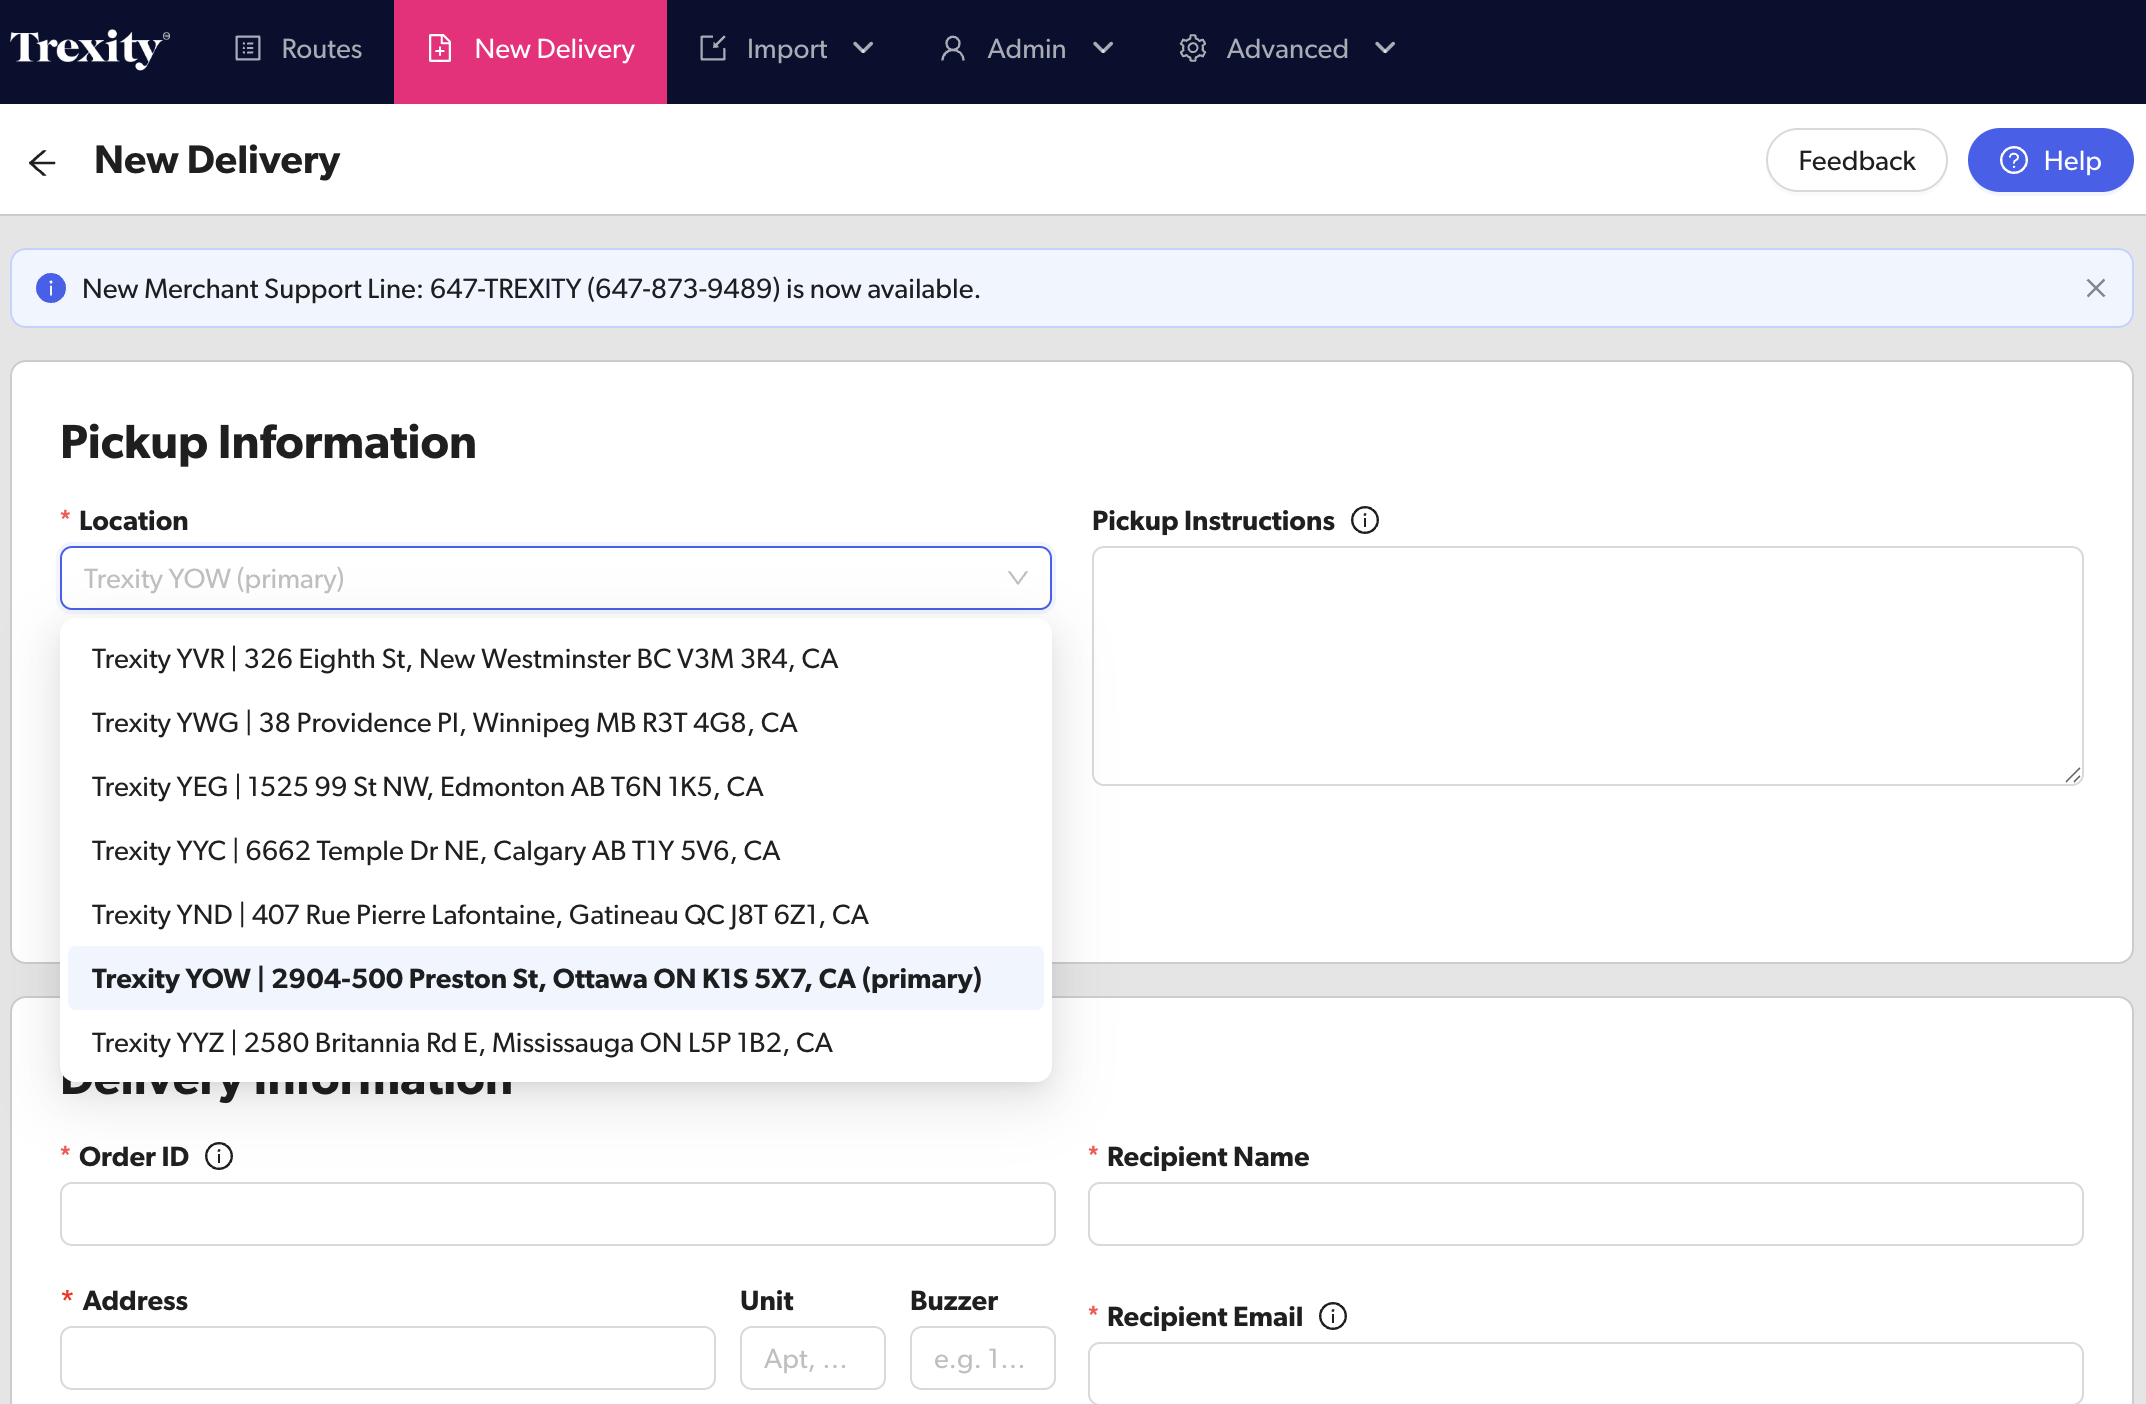
Task: Click the Buzzer input field
Action: 983,1358
